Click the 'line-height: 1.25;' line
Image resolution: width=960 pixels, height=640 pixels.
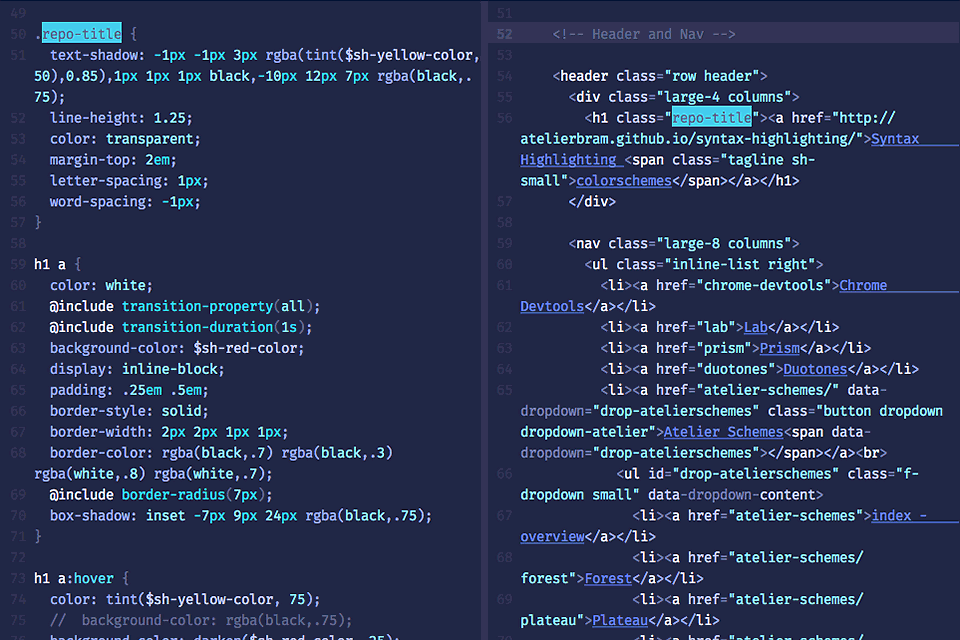click(x=121, y=118)
